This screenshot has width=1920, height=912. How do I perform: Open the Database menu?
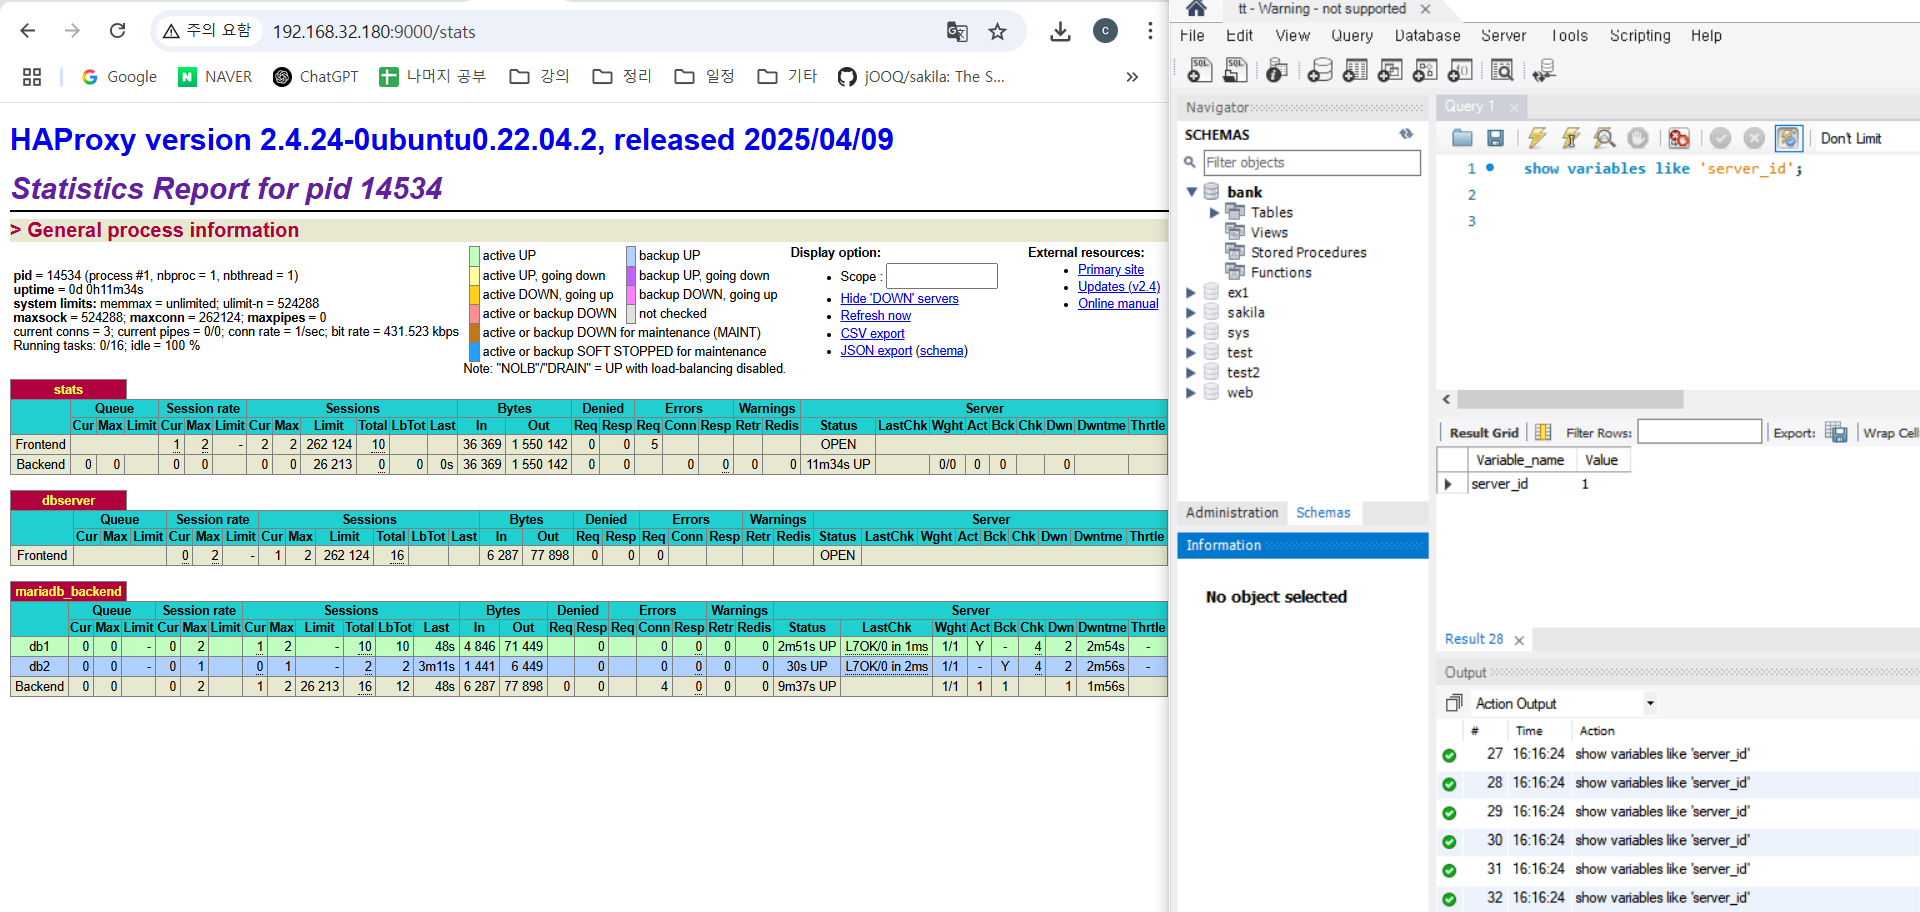coord(1427,35)
